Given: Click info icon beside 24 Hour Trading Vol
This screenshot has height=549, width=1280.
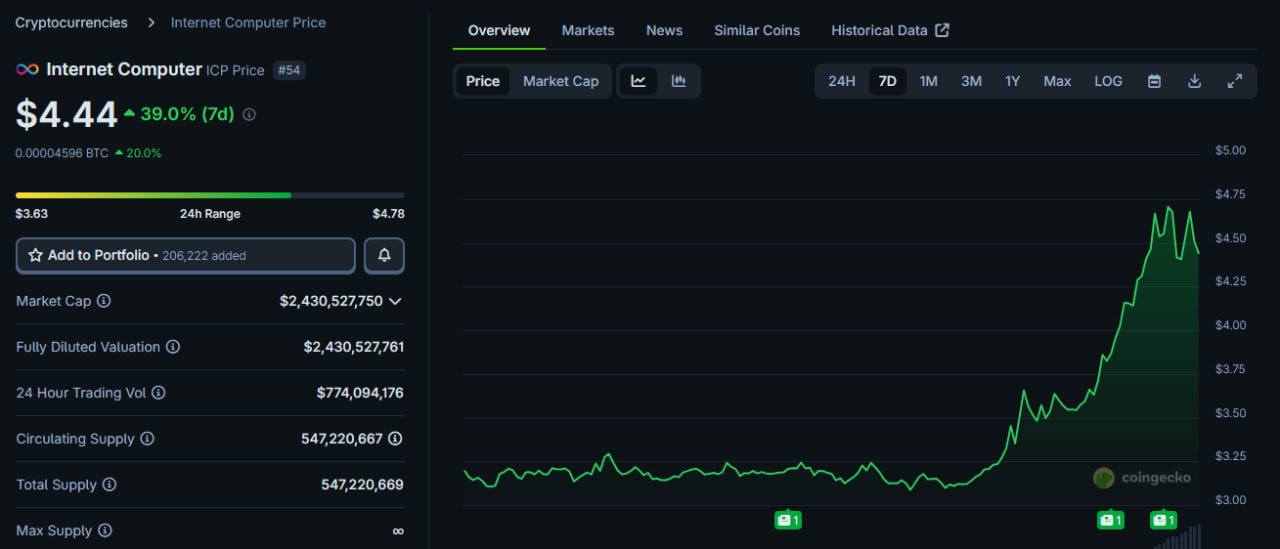Looking at the screenshot, I should pos(158,393).
